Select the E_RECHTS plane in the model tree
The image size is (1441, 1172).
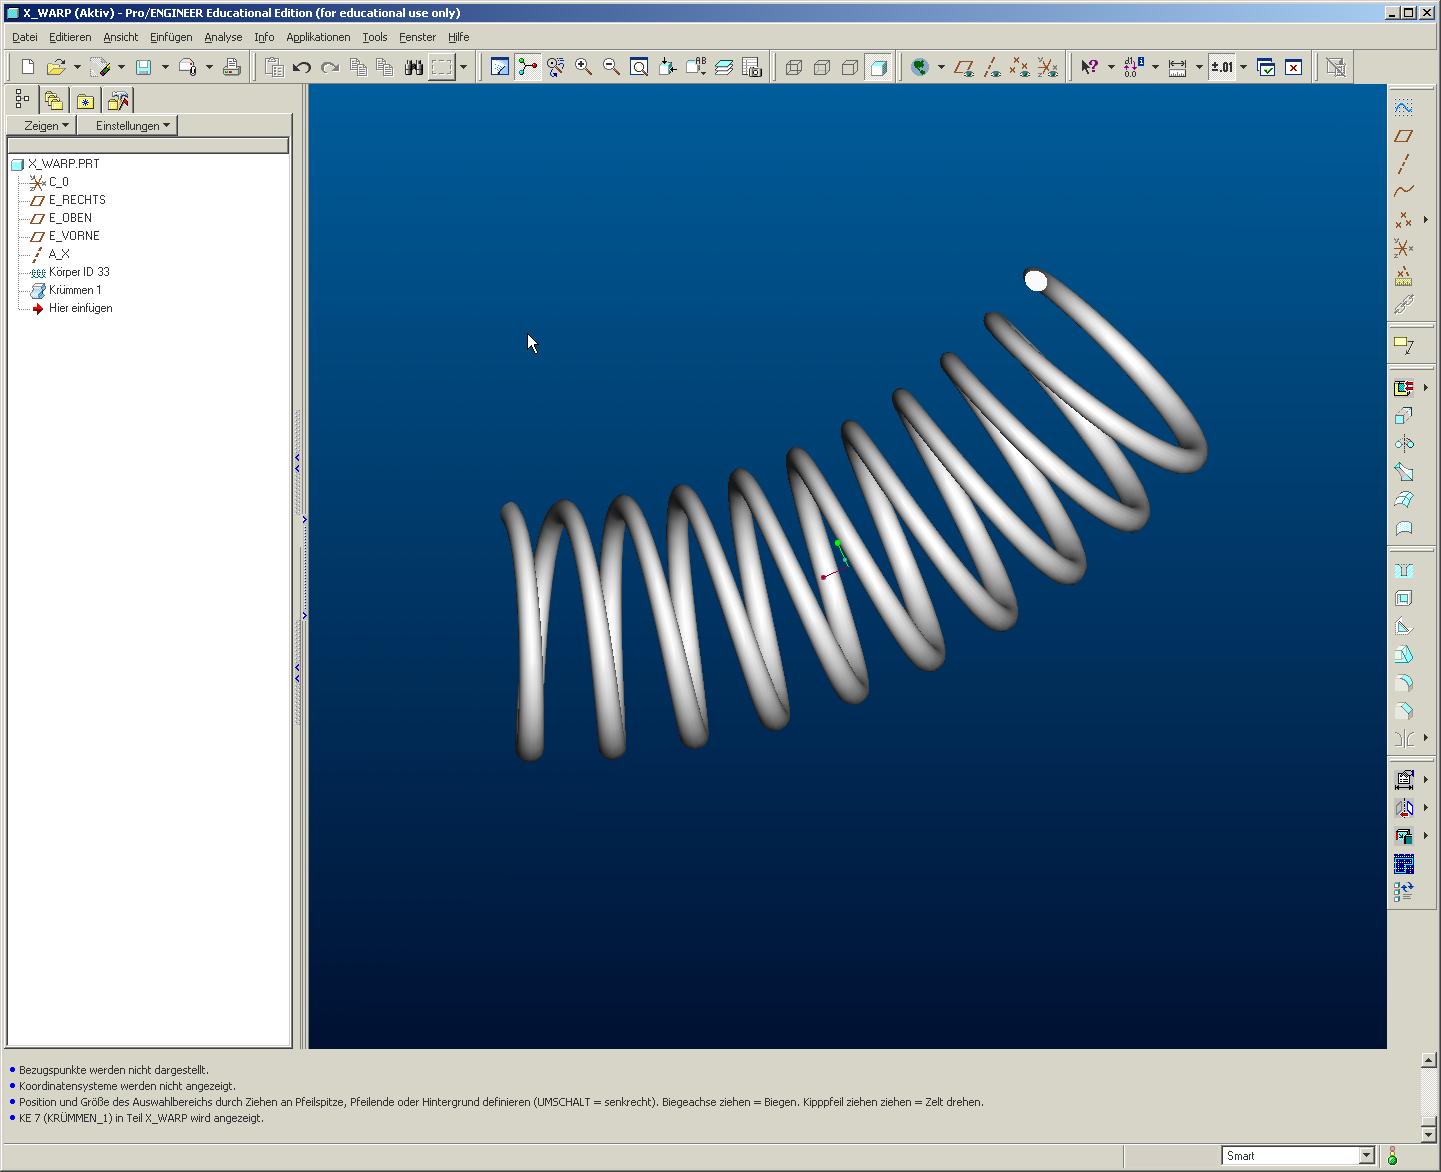click(x=77, y=200)
